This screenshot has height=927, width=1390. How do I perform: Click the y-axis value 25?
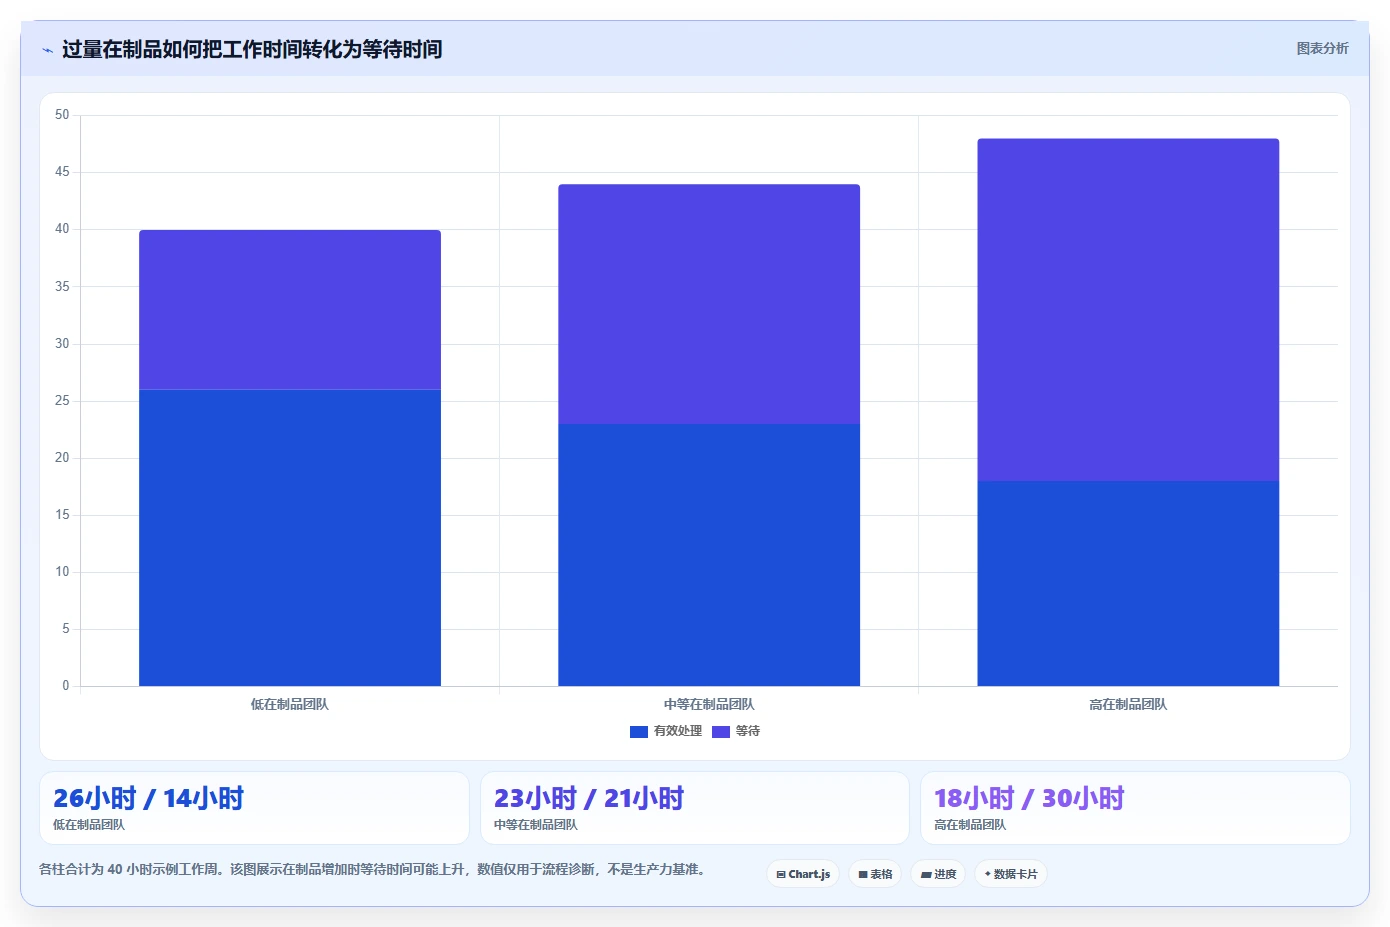click(x=62, y=401)
